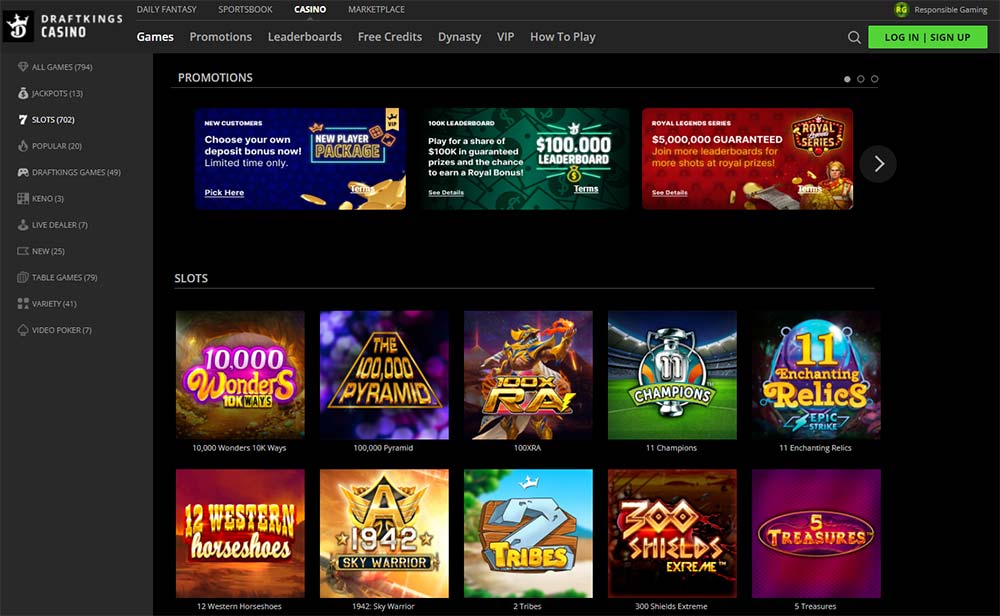Open the Royal Legends Series promo banner
The height and width of the screenshot is (616, 1000).
pos(747,159)
